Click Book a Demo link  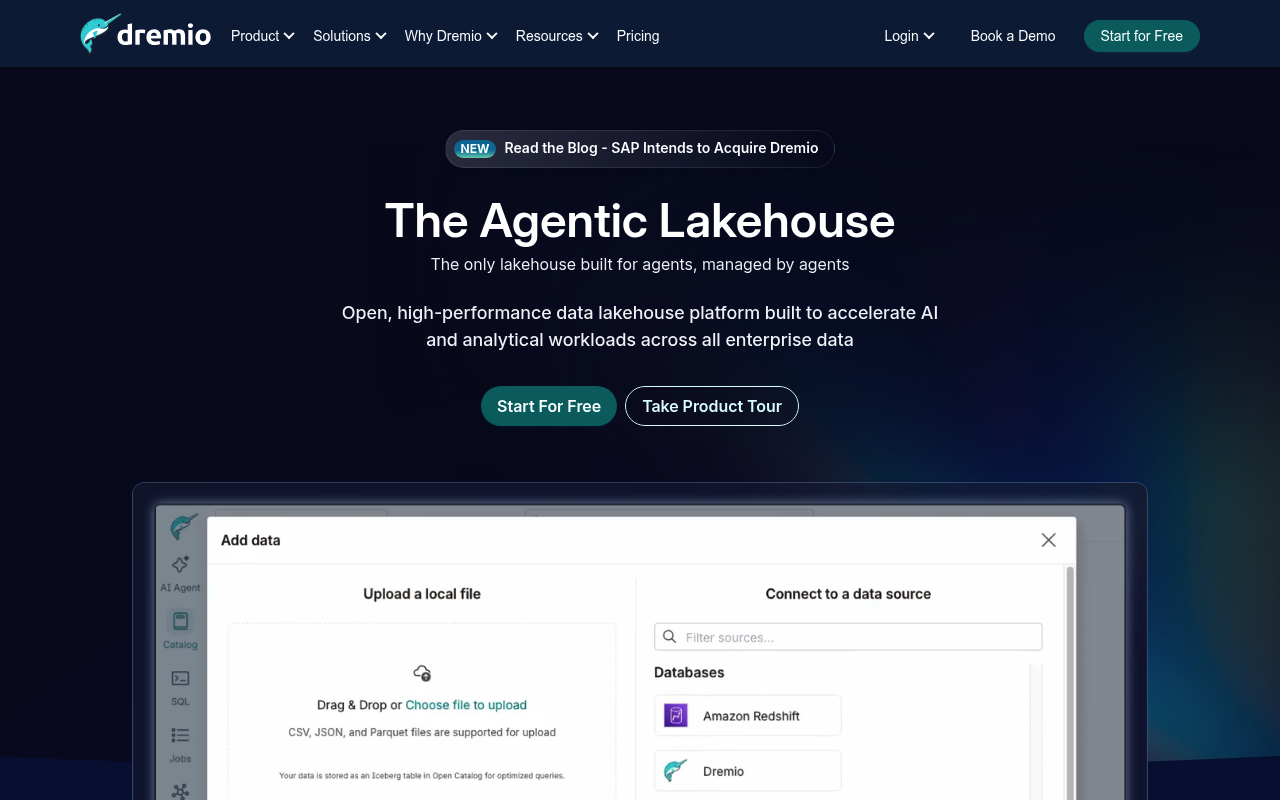pos(1012,36)
